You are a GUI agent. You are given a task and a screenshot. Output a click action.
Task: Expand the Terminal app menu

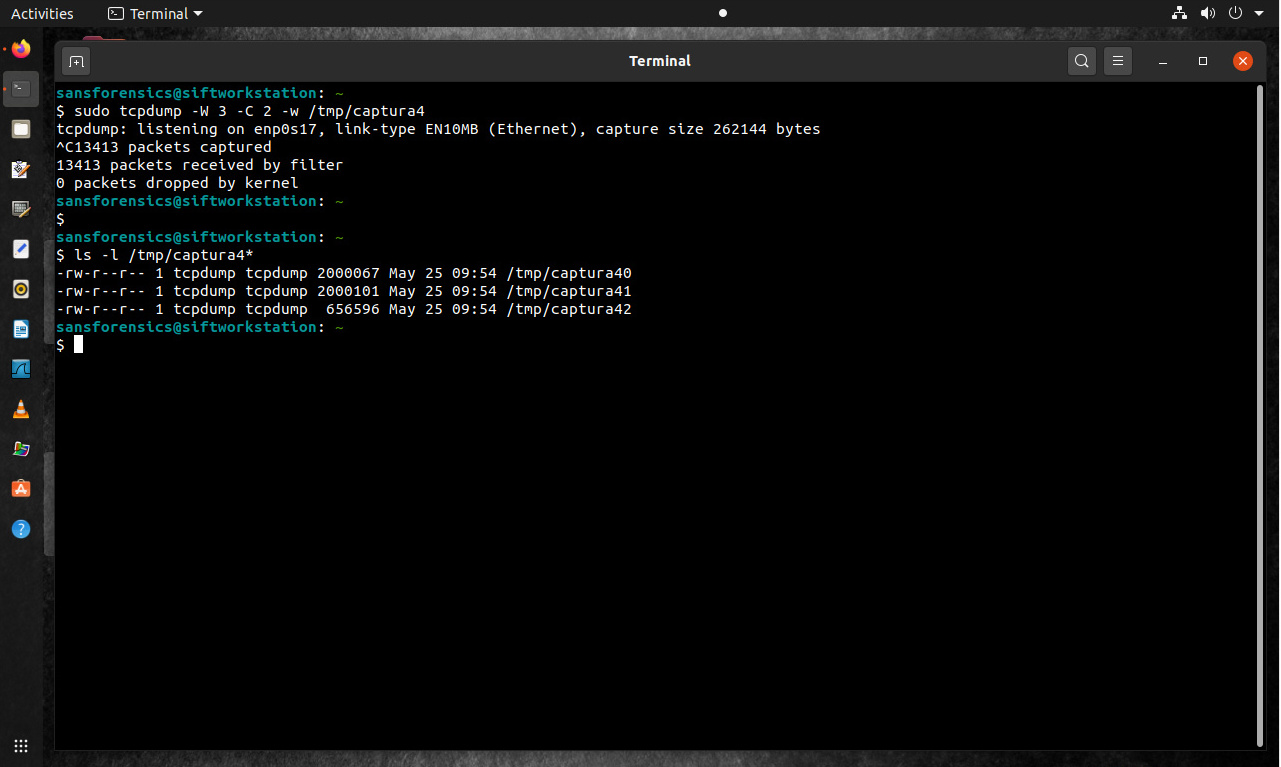(155, 13)
